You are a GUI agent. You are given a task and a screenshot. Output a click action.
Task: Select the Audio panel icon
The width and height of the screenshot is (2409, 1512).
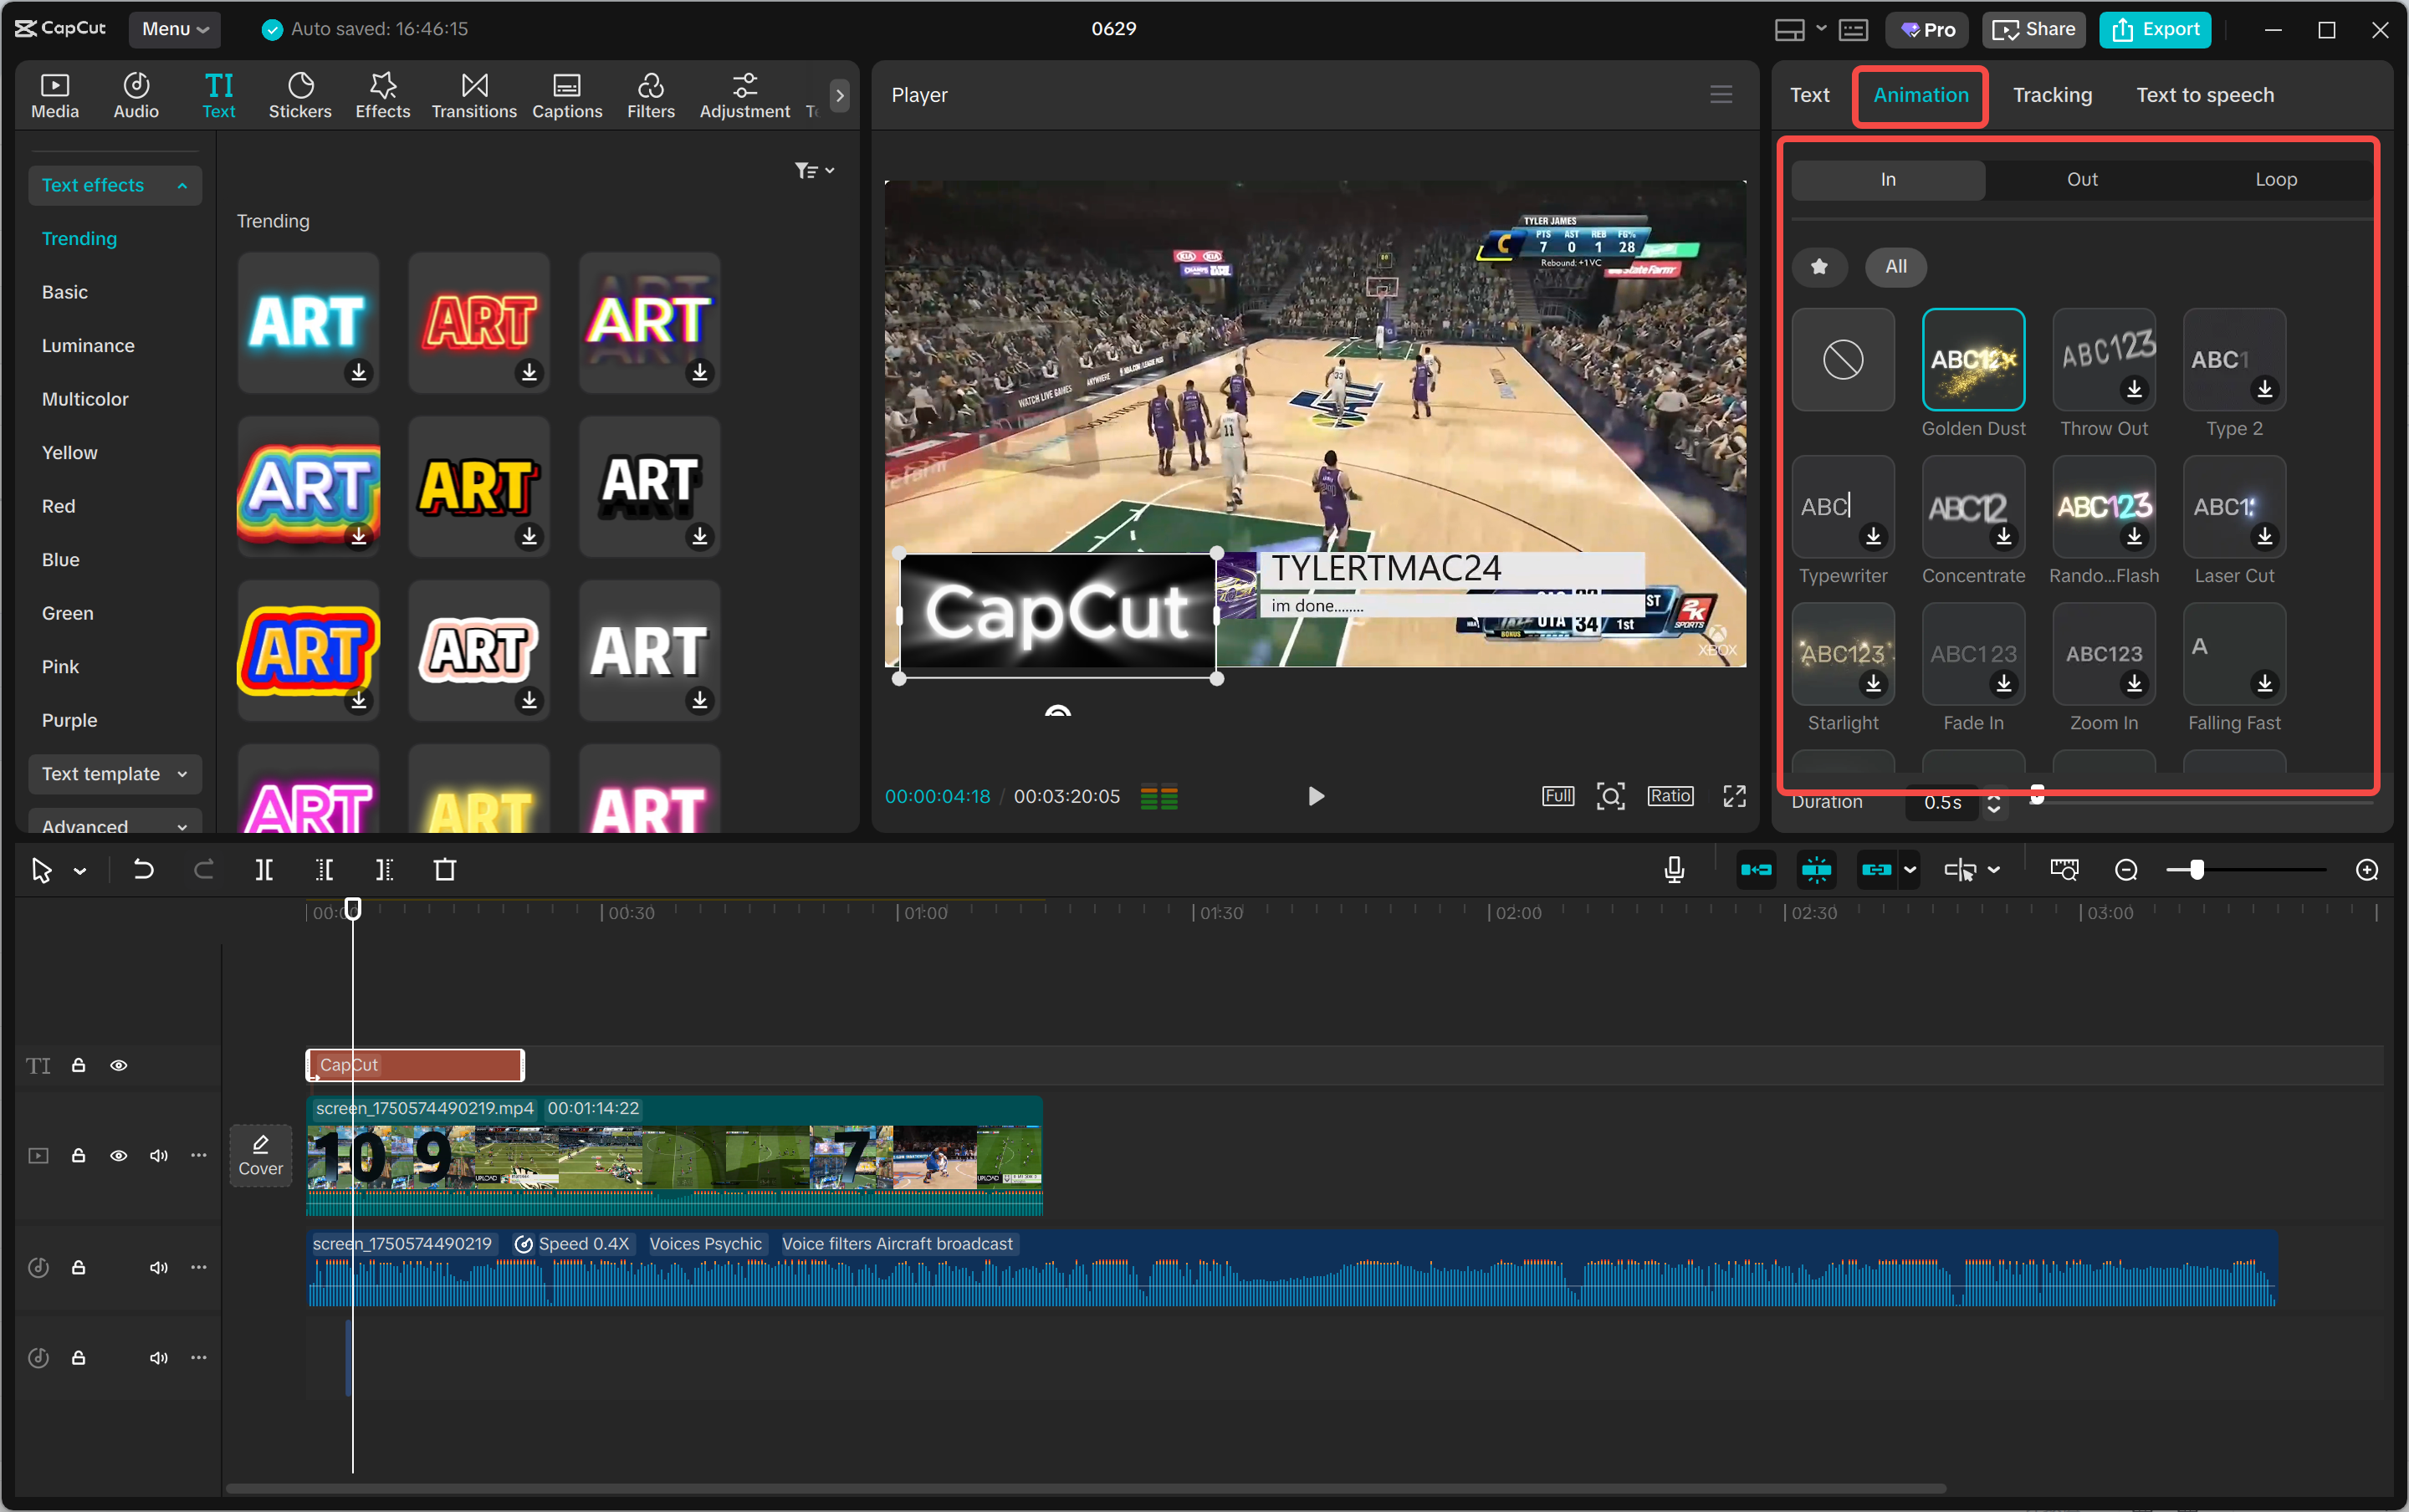coord(135,94)
